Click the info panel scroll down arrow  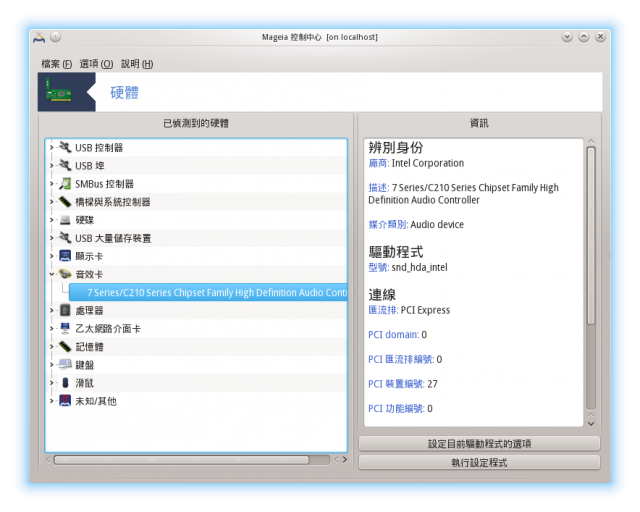(591, 423)
